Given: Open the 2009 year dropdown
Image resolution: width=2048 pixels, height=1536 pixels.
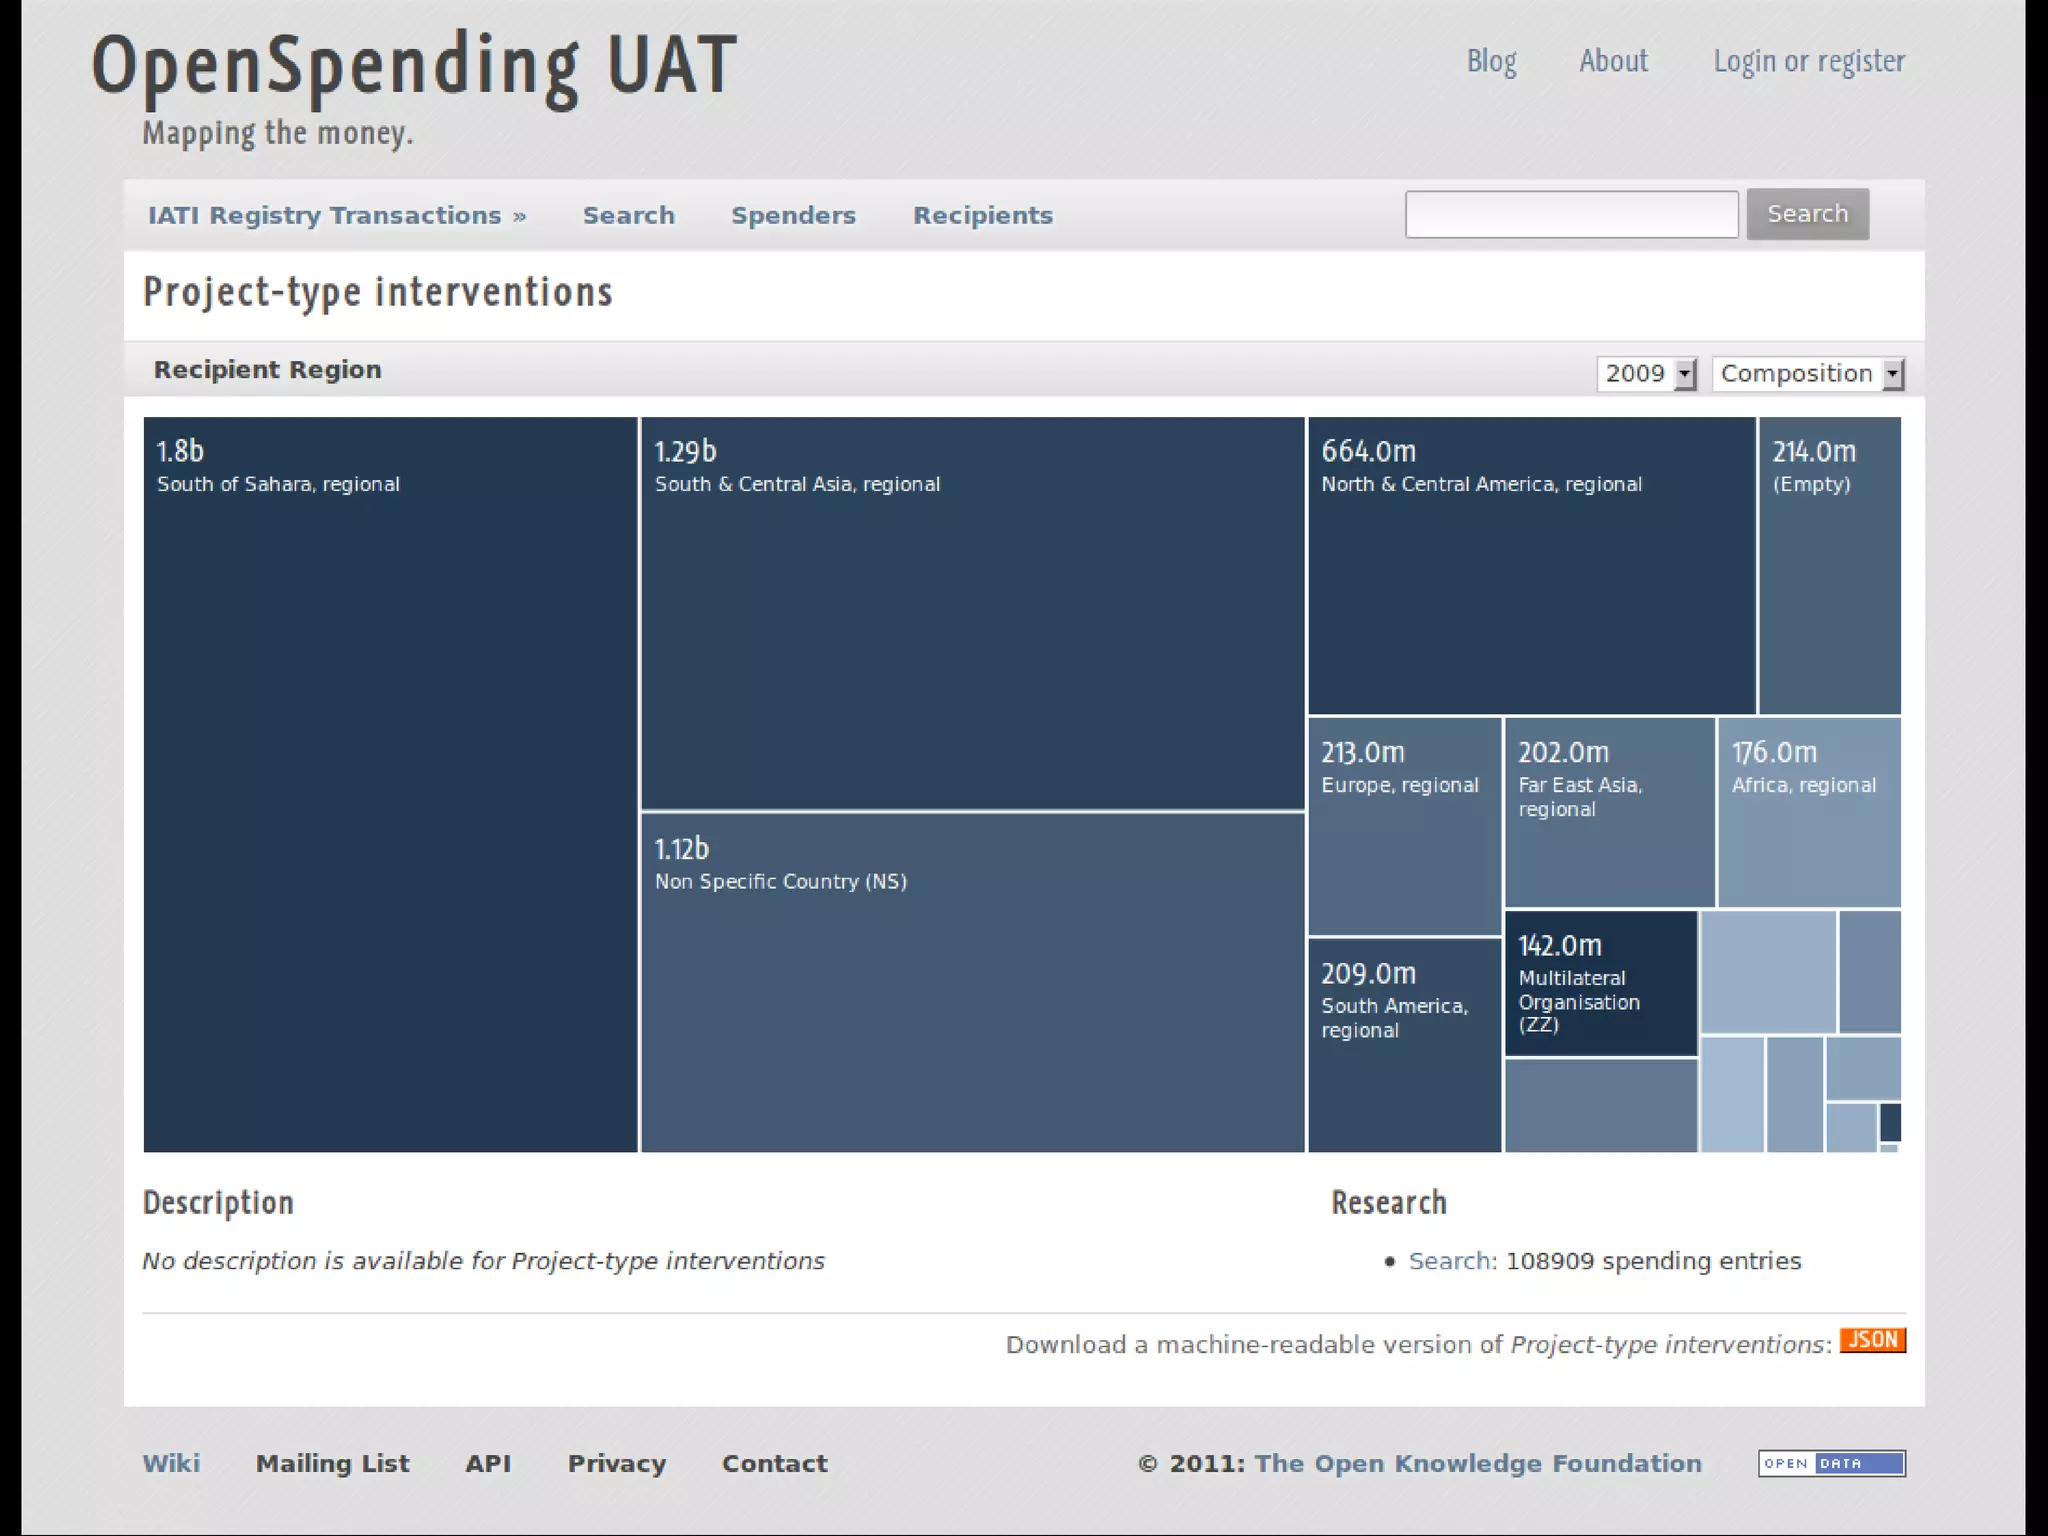Looking at the screenshot, I should 1646,374.
